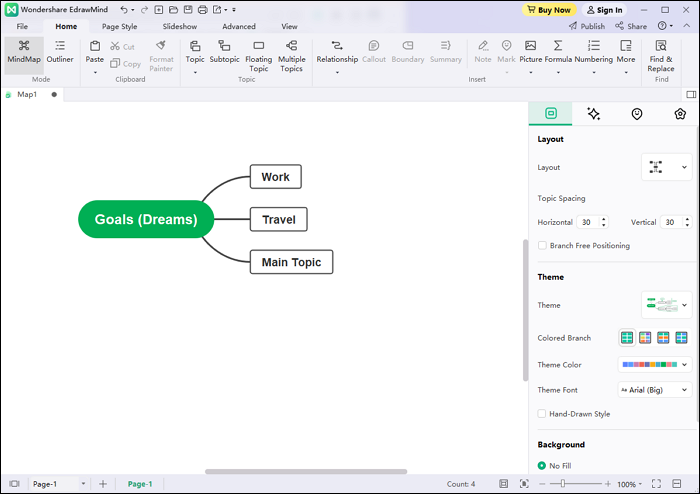
Task: Choose the first Colored Branch style
Action: pos(627,338)
